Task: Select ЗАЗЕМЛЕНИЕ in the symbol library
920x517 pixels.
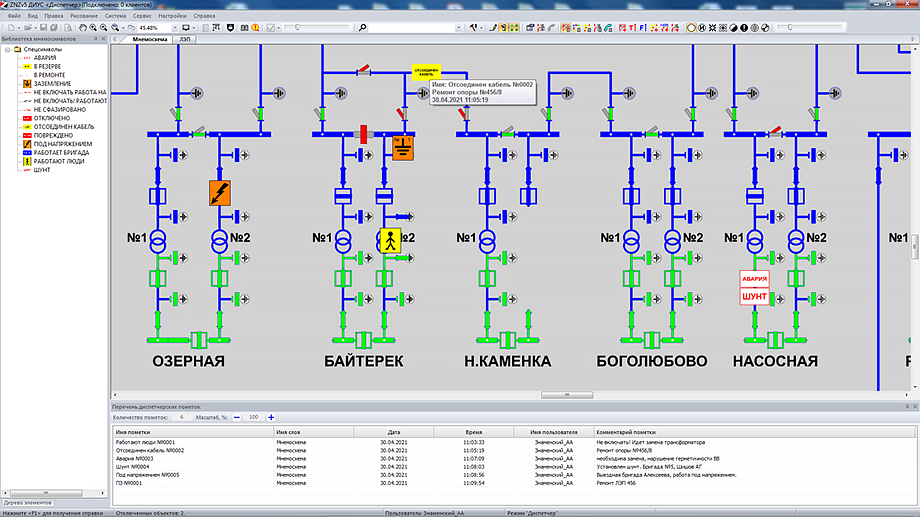Action: click(52, 83)
